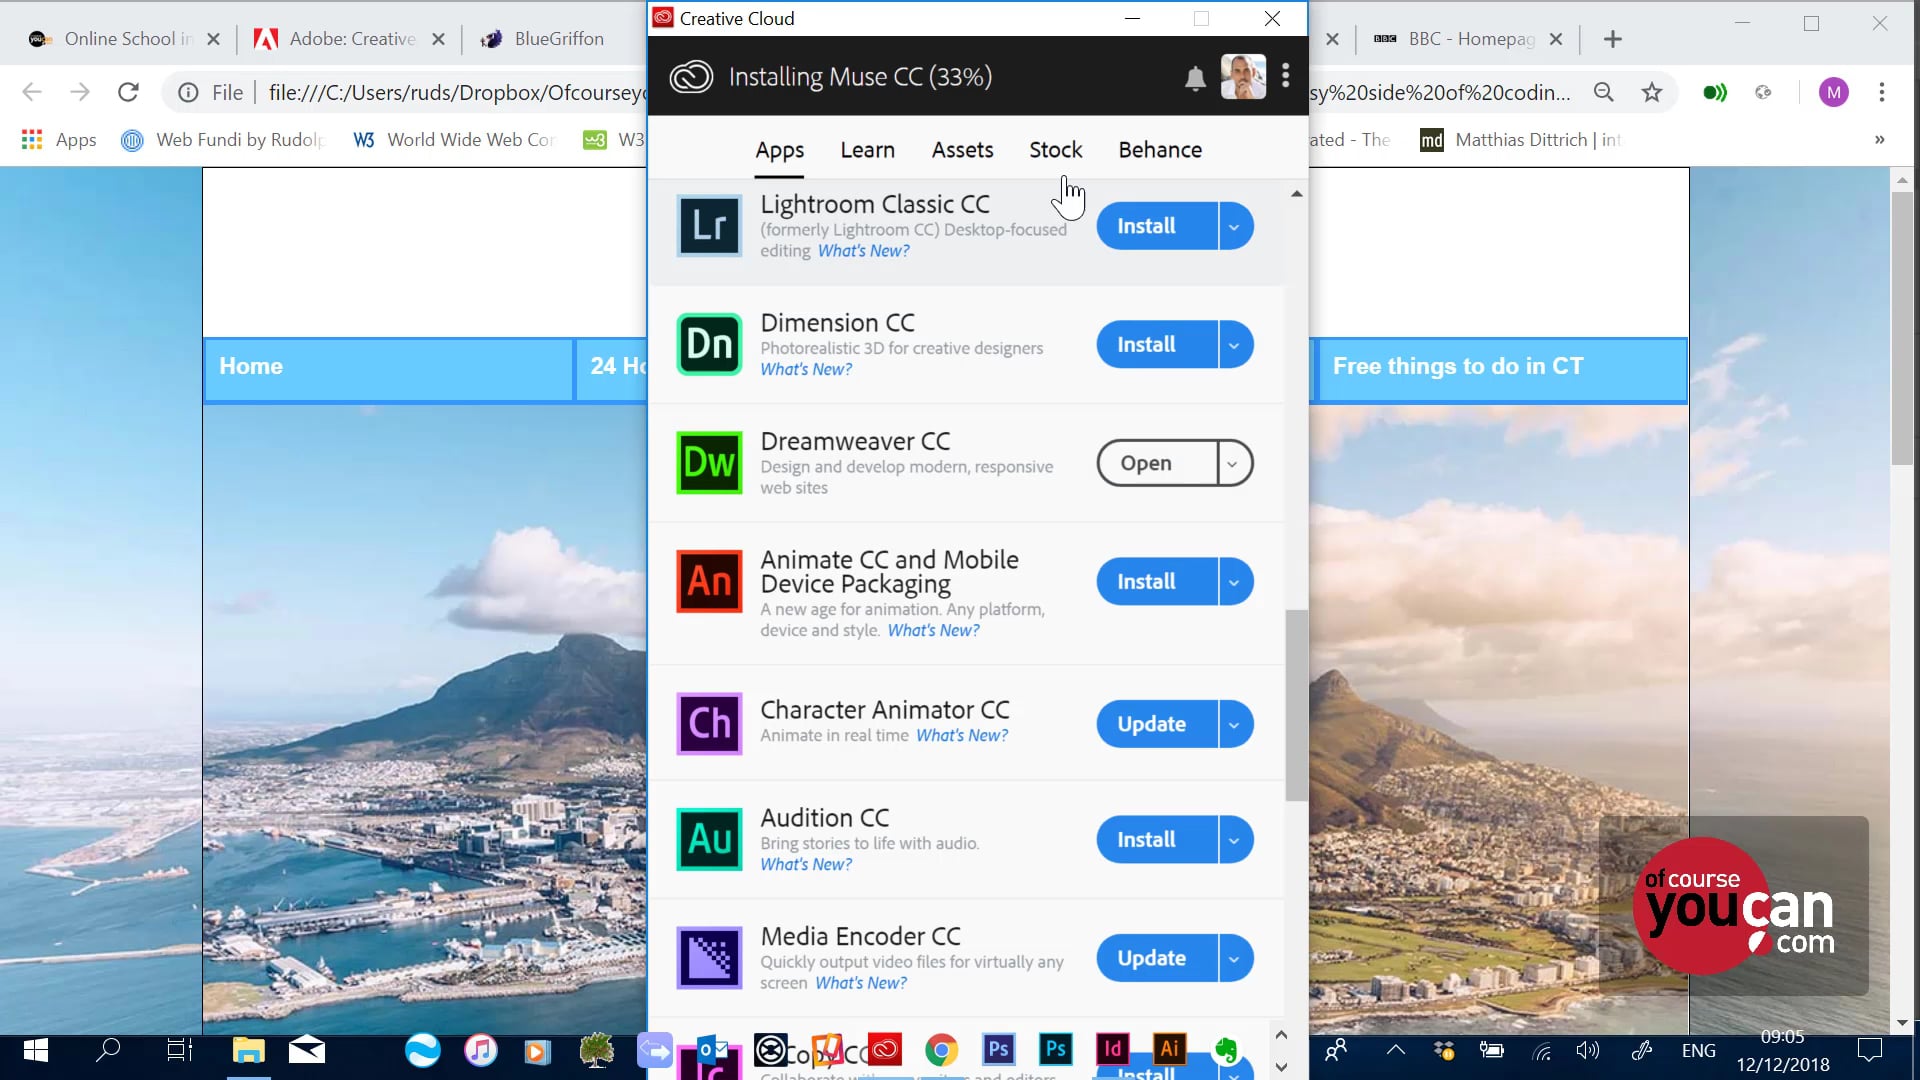
Task: Click the Media Encoder CC icon
Action: [x=709, y=958]
